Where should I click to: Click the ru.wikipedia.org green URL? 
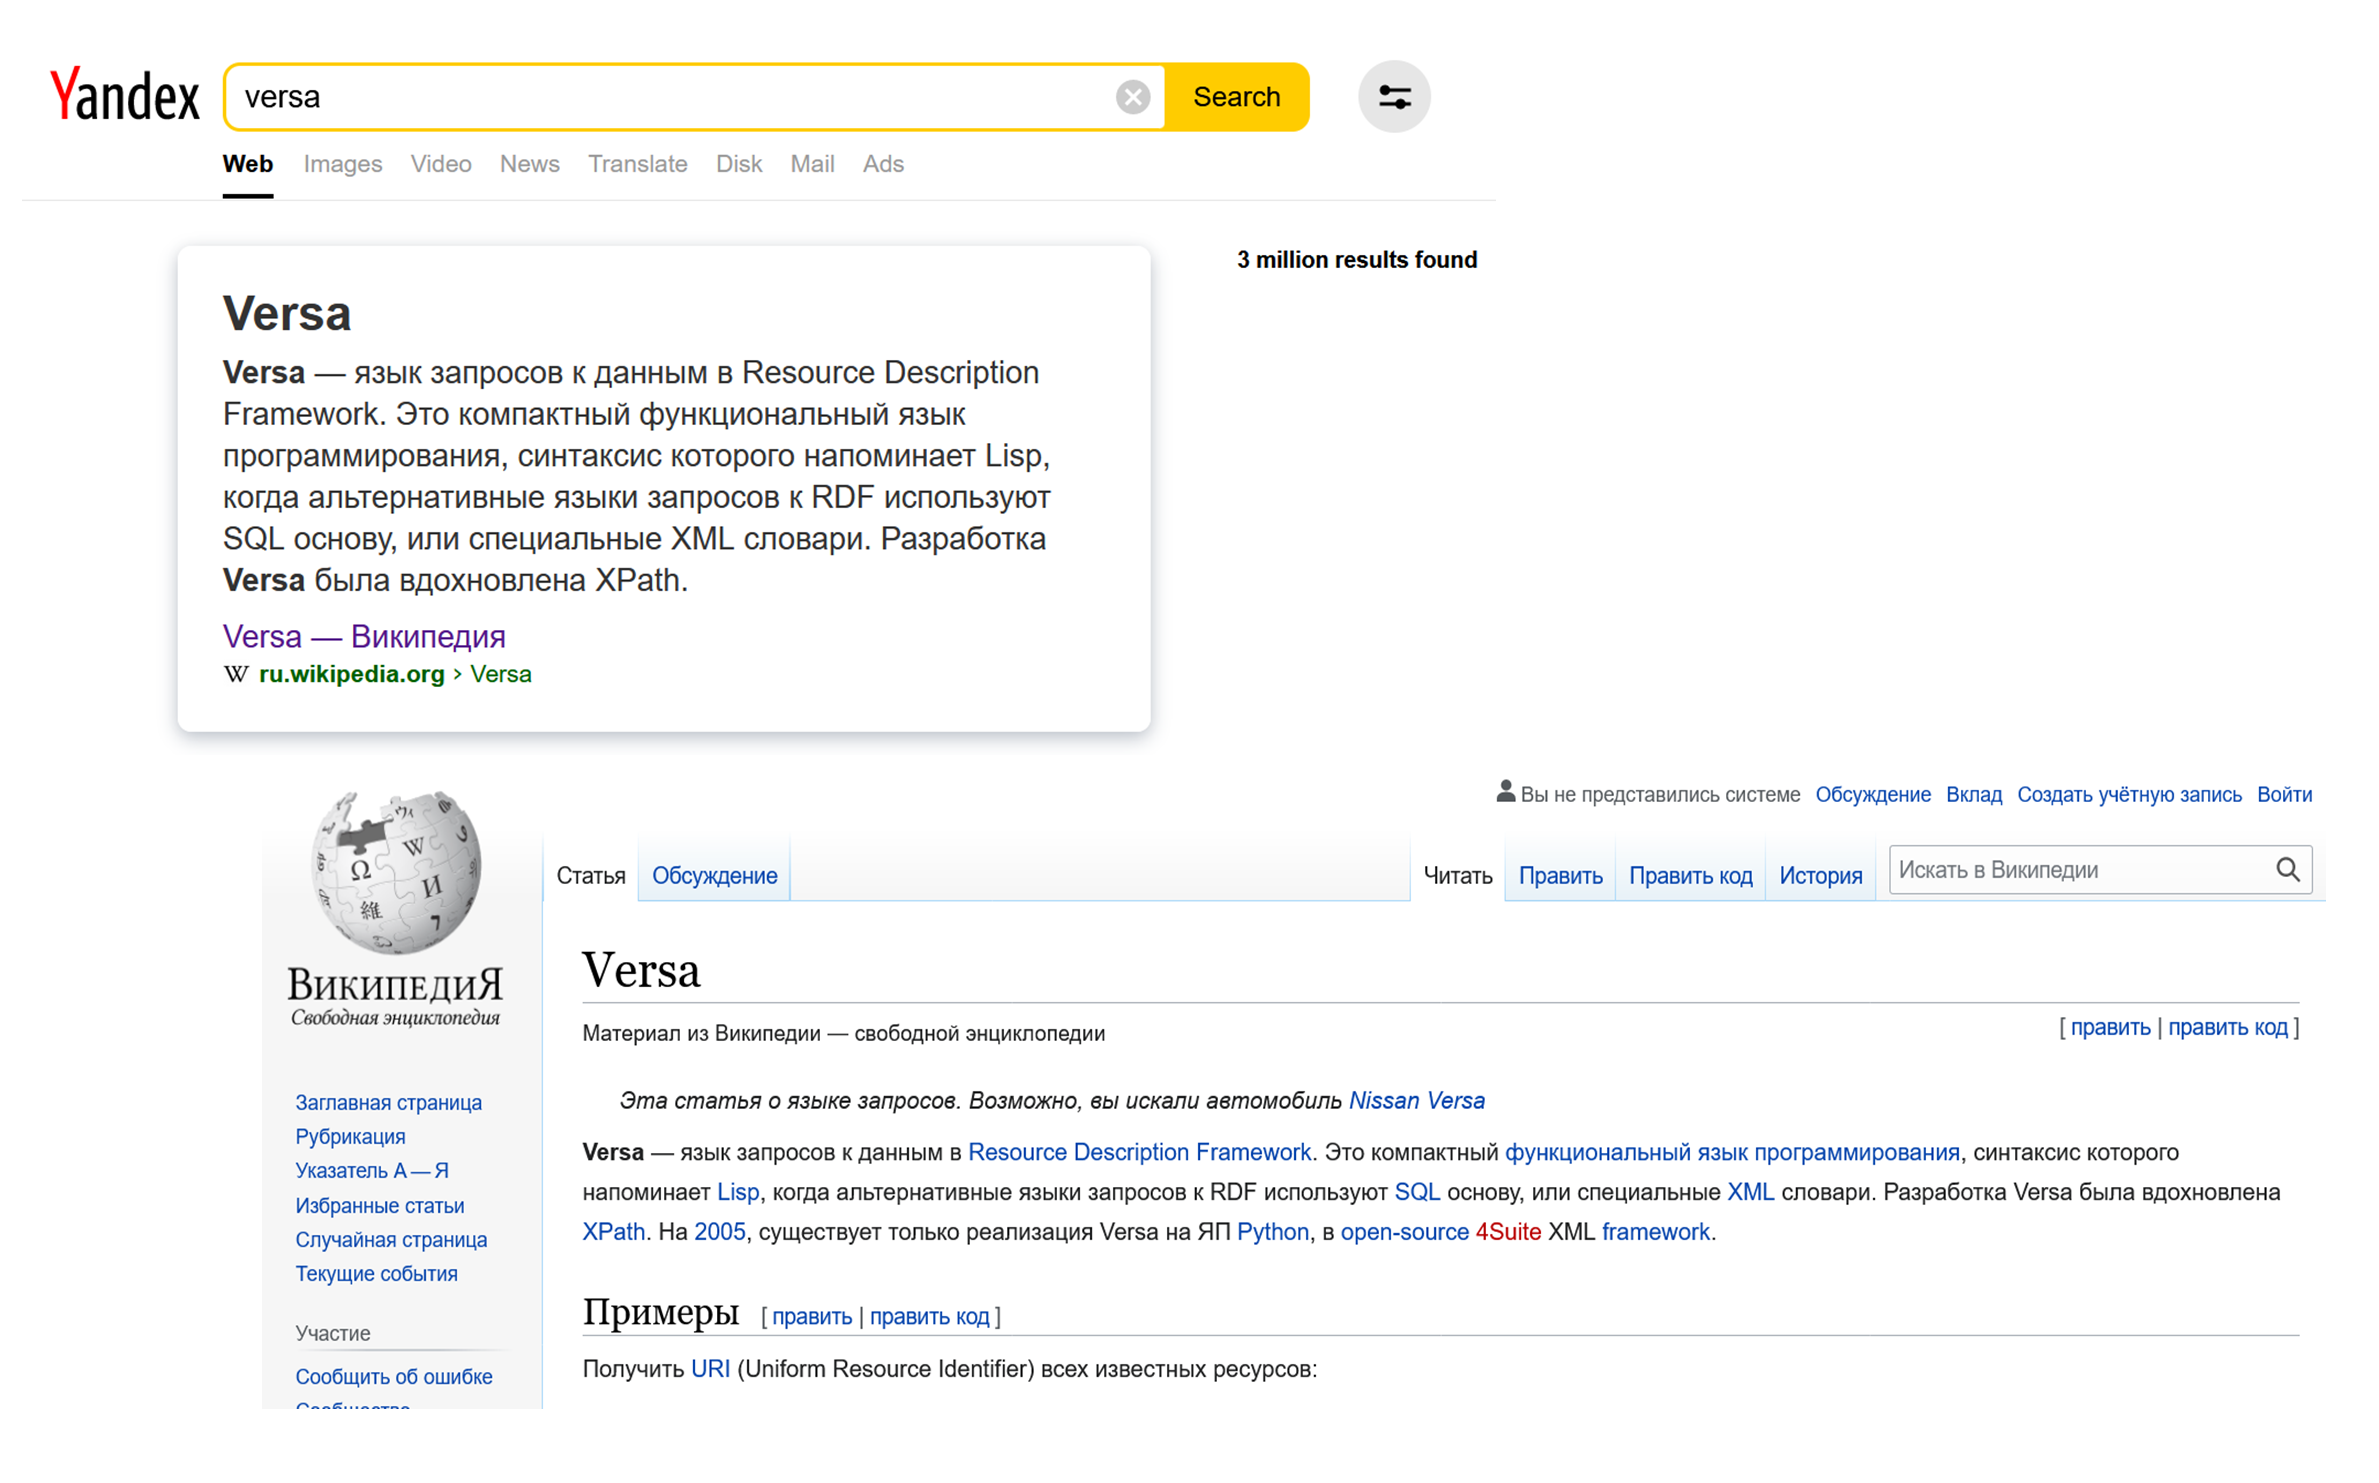click(351, 674)
